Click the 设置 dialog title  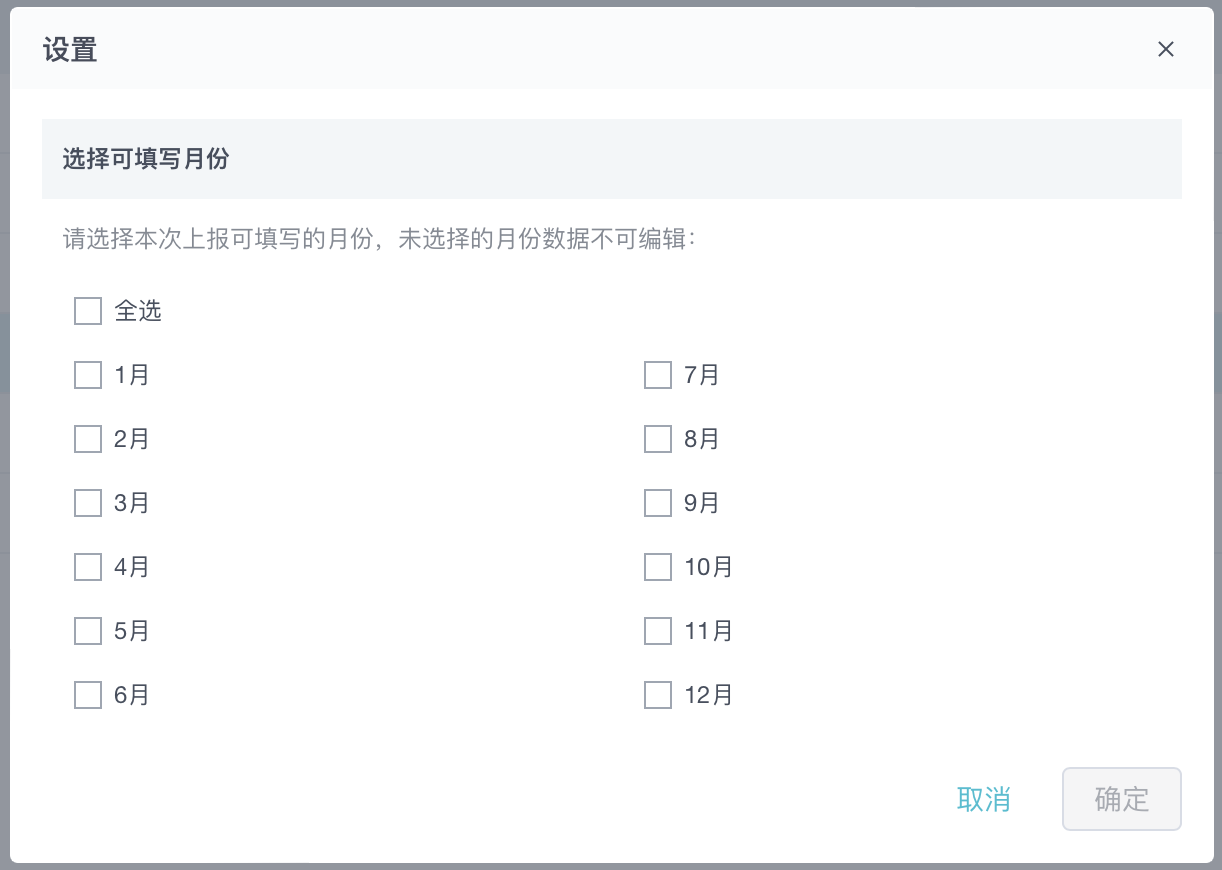70,50
